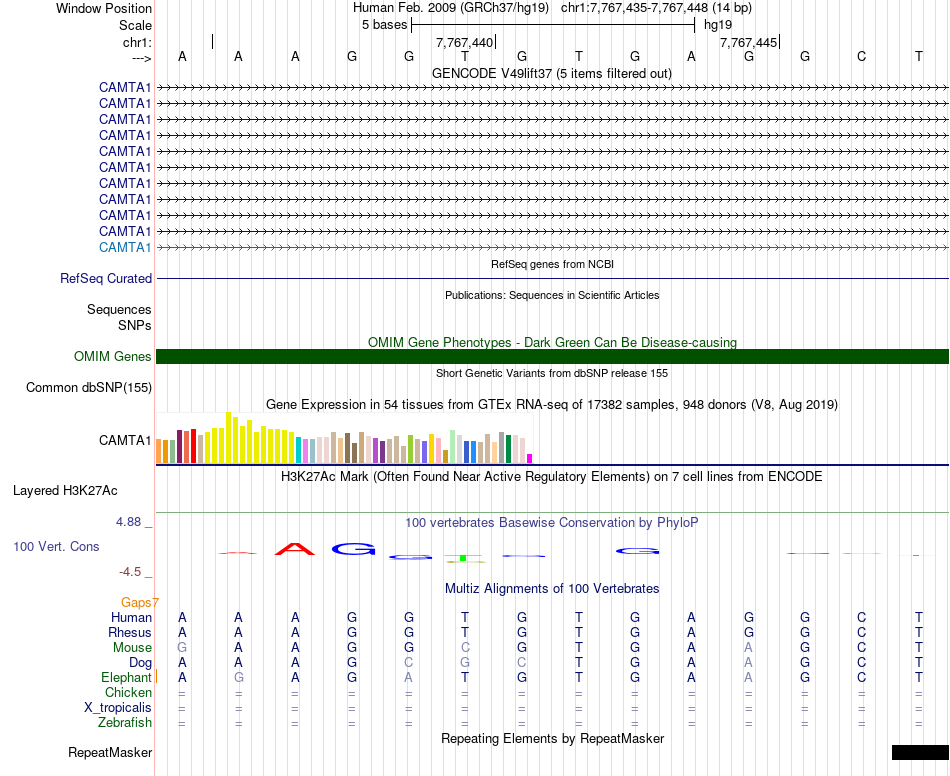Click the dark green OMIM gene bar
Image resolution: width=950 pixels, height=776 pixels.
tap(552, 356)
